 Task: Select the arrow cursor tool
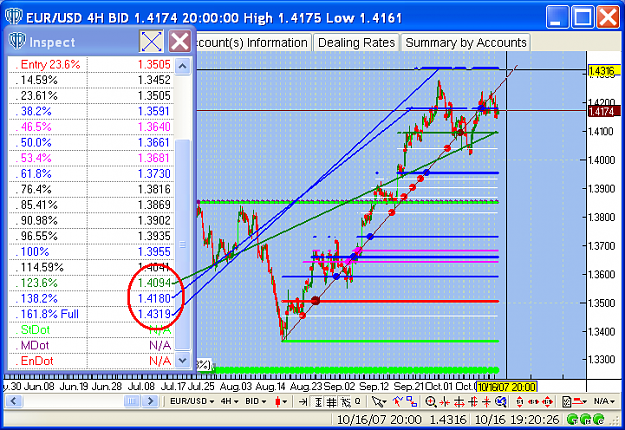coord(377,402)
